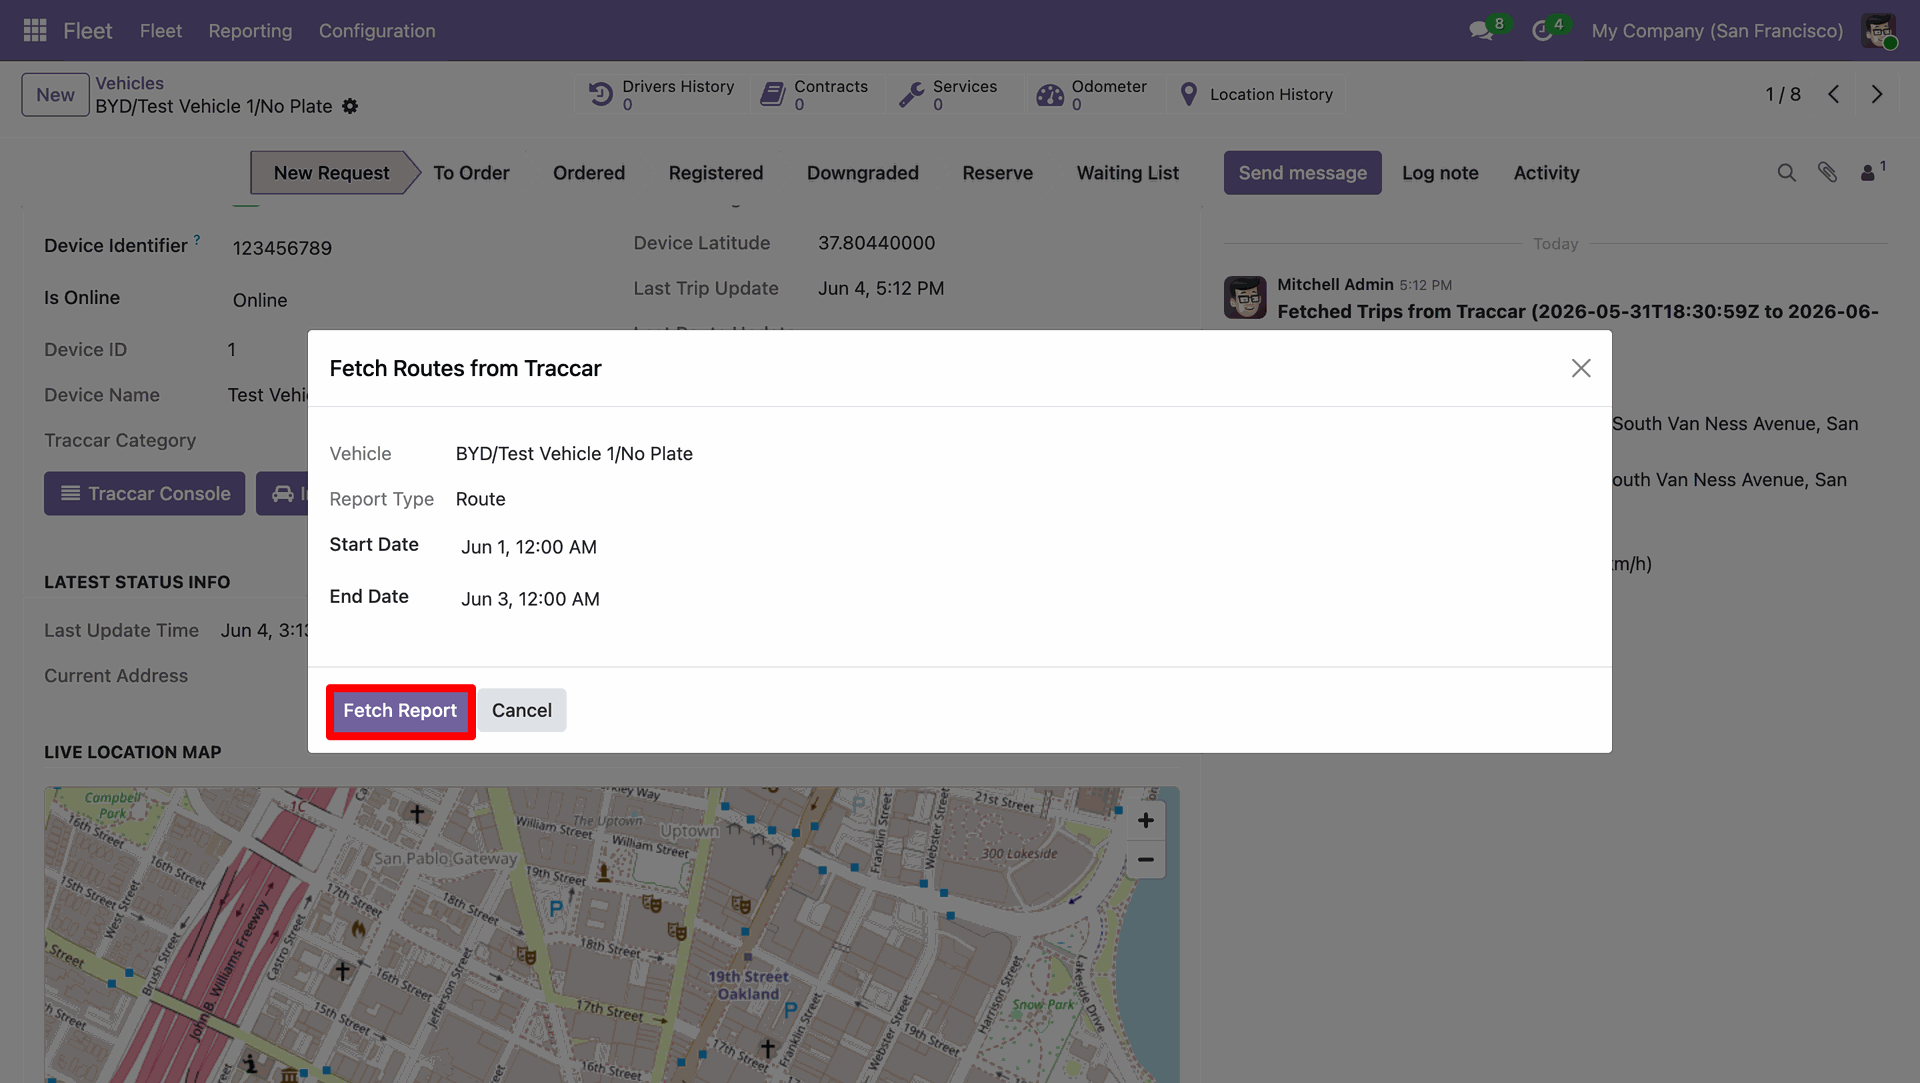Screen dimensions: 1920x1083
Task: Set status to To Order
Action: click(471, 173)
